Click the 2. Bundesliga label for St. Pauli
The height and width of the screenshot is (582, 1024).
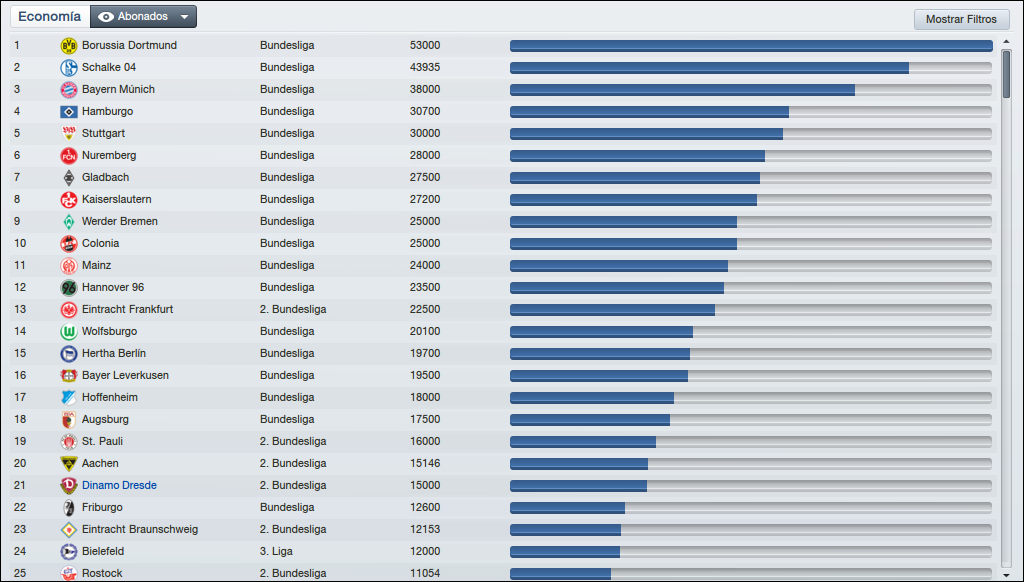click(293, 441)
